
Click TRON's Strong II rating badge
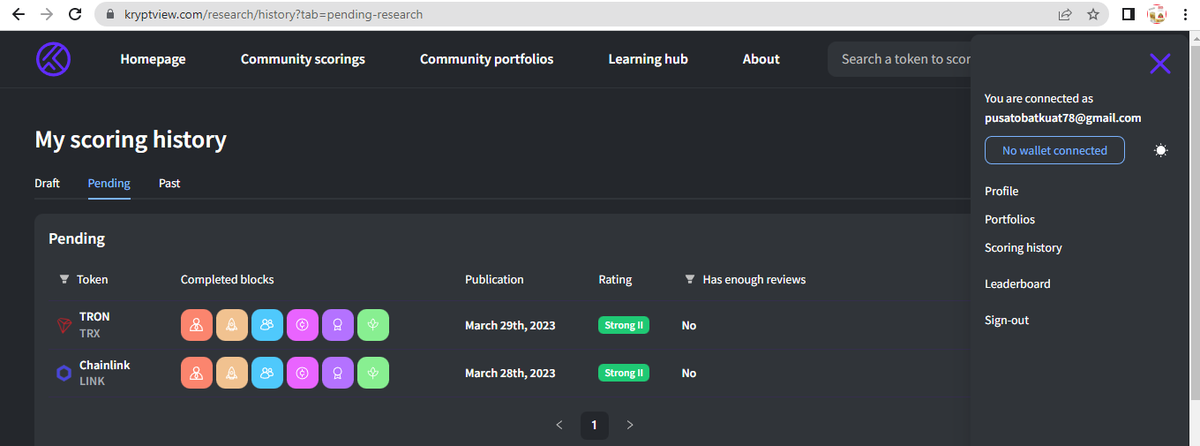click(624, 325)
